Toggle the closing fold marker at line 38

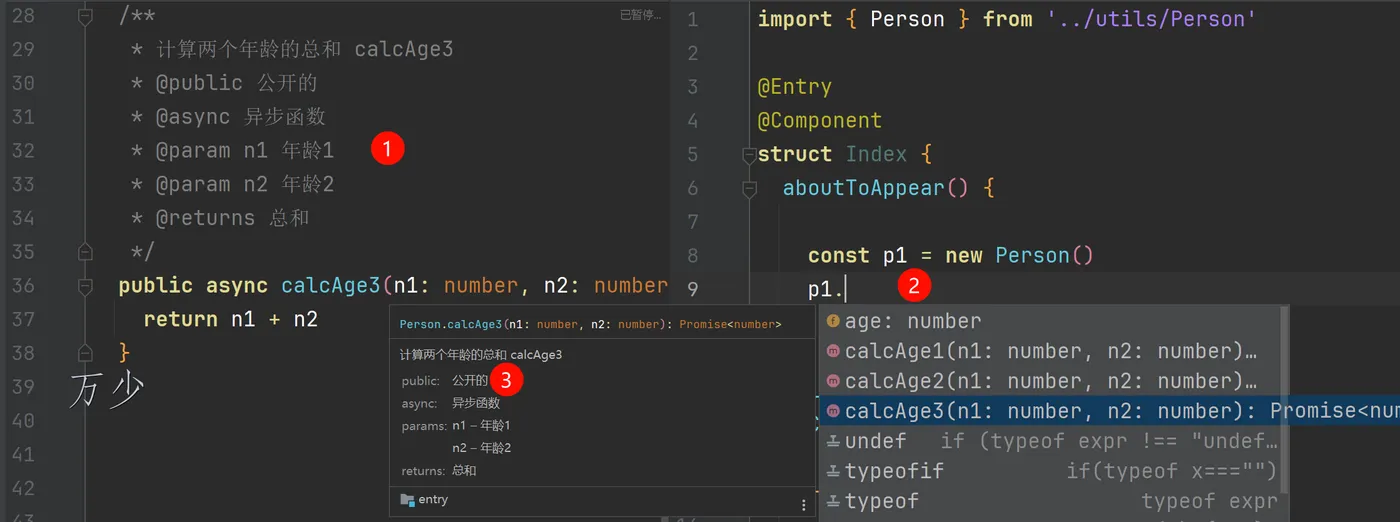click(85, 352)
